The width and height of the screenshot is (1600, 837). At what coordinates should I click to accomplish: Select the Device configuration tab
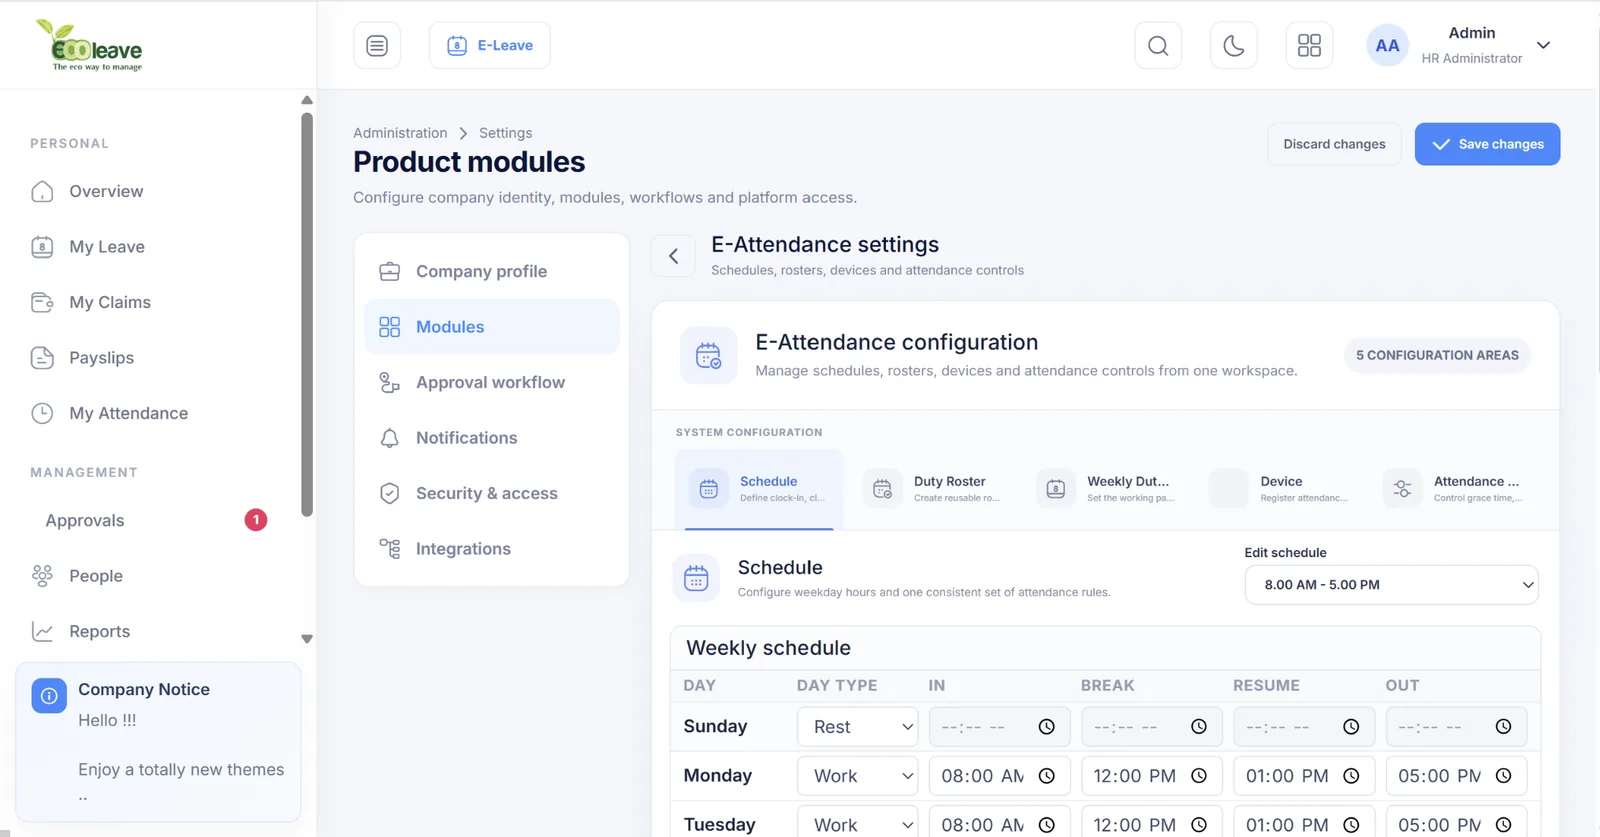(1280, 489)
